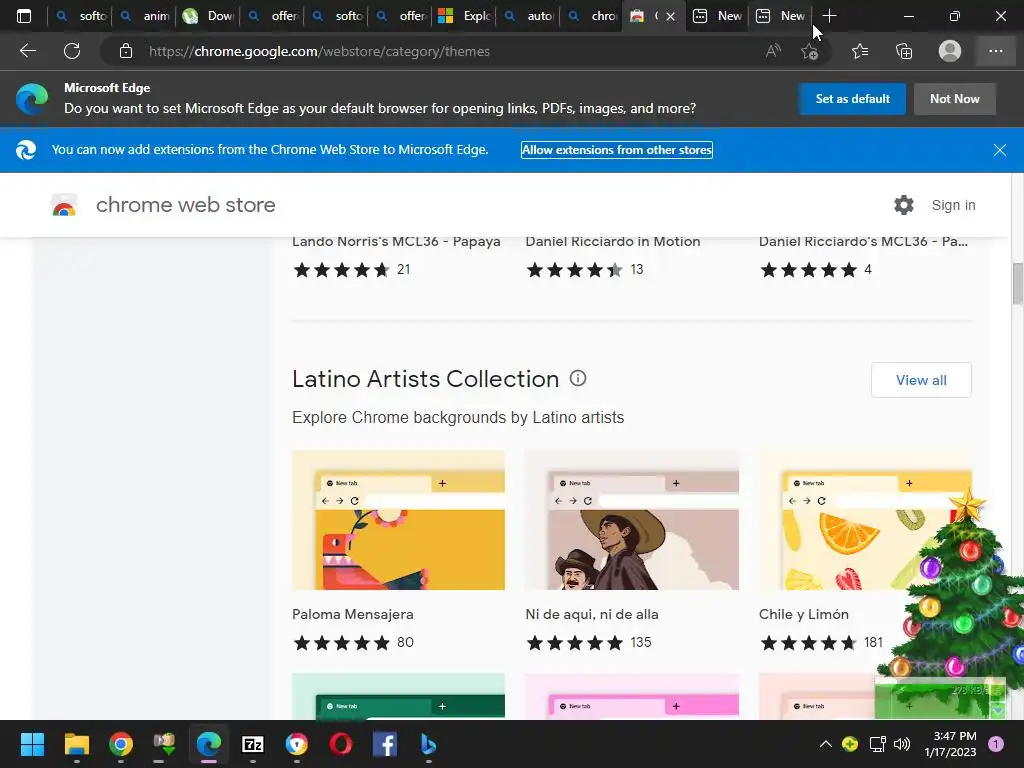
Task: Switch to the 'Dow' tab
Action: click(x=208, y=16)
